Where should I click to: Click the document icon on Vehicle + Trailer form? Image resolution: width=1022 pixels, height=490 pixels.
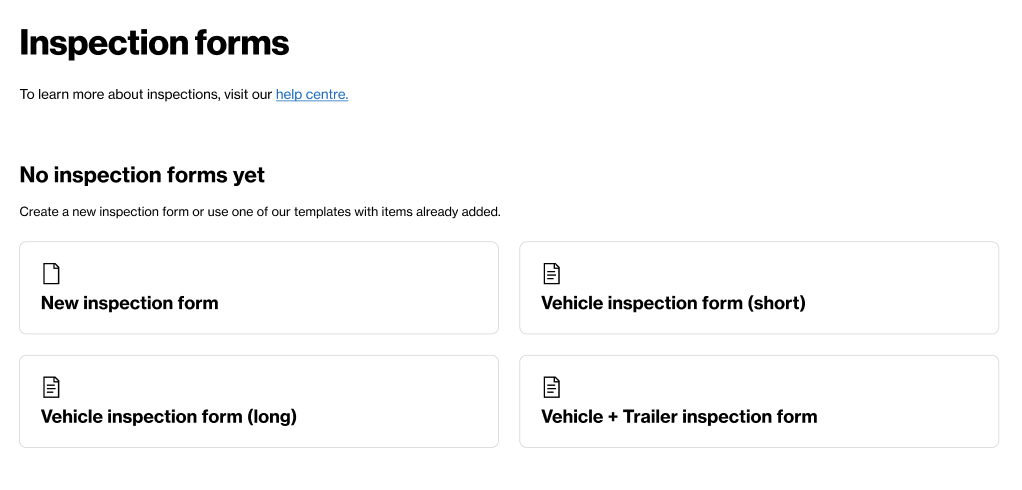(551, 387)
